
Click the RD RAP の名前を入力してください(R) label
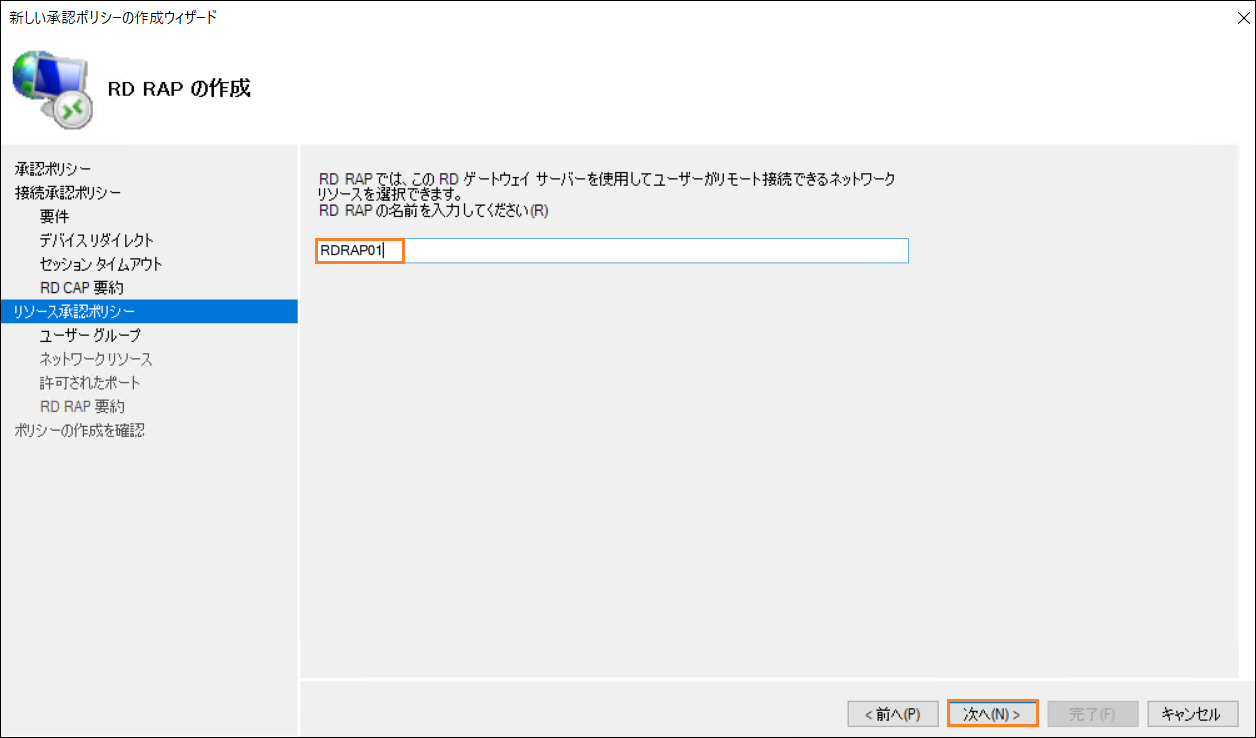click(x=434, y=211)
